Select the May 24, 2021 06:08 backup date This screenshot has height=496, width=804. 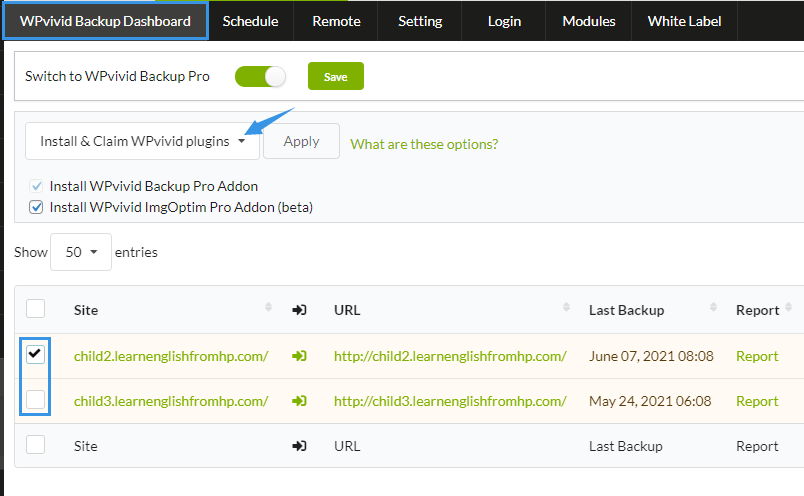(650, 401)
